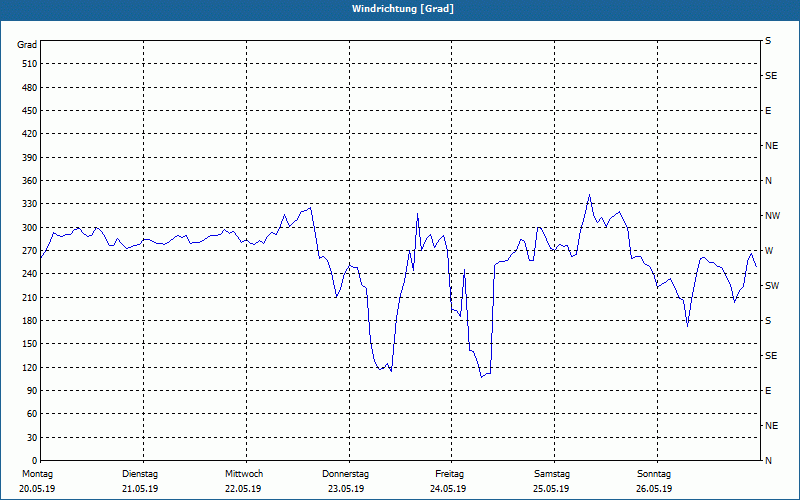
Task: Pick the 360 degree axis label
Action: (30, 181)
